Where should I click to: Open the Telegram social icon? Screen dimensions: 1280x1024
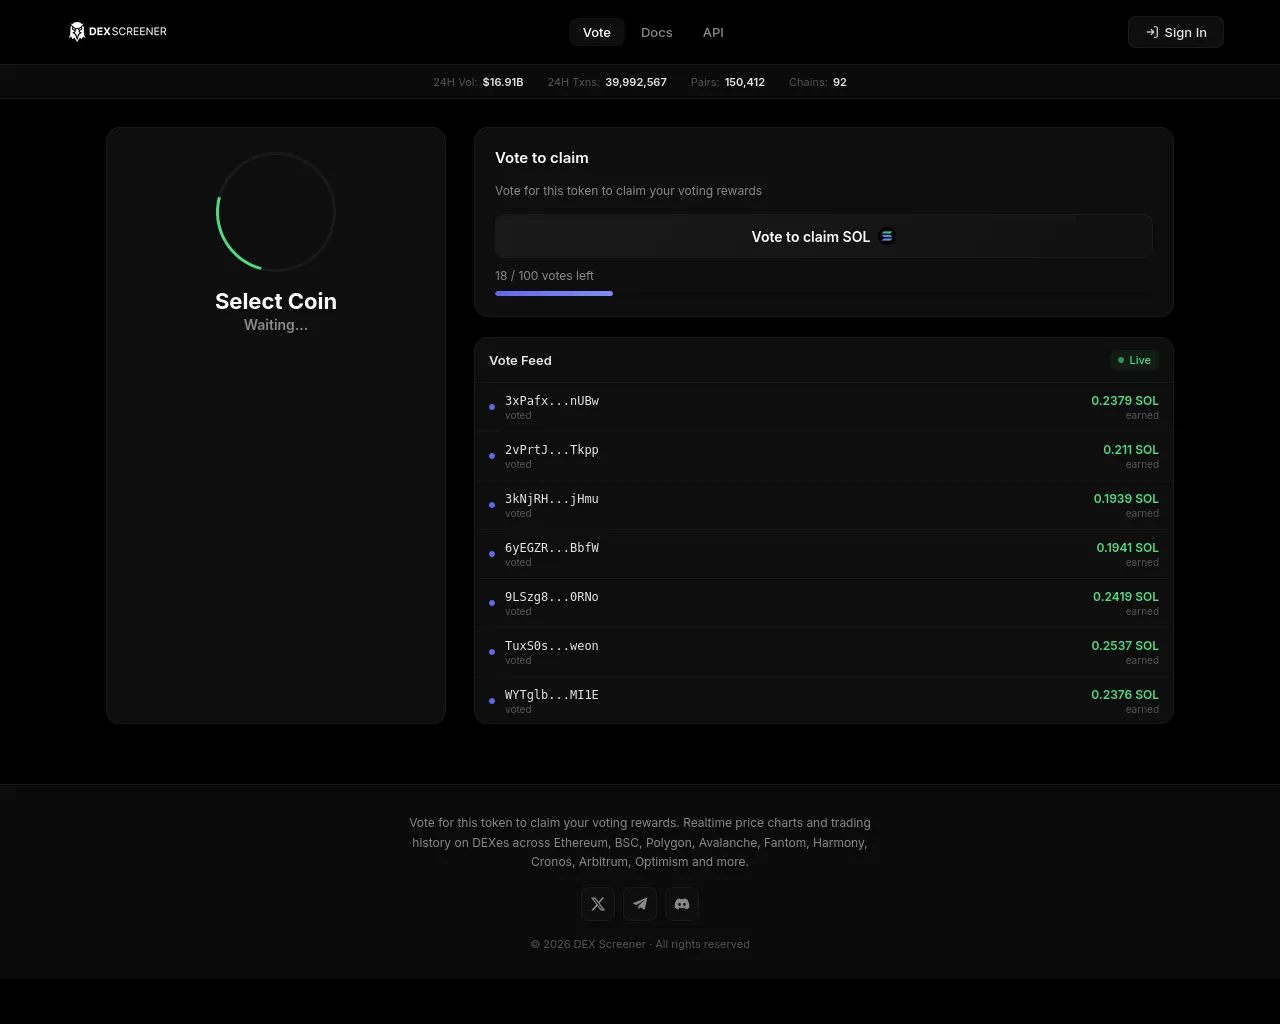[x=640, y=904]
